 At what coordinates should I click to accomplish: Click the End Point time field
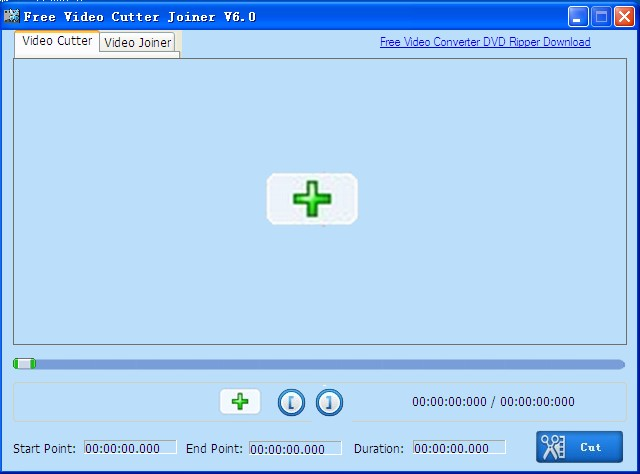coord(295,448)
